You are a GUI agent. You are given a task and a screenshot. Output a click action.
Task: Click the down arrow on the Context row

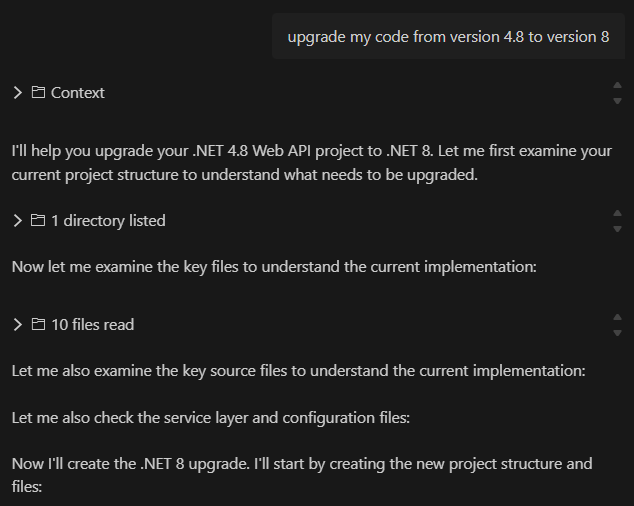point(617,101)
